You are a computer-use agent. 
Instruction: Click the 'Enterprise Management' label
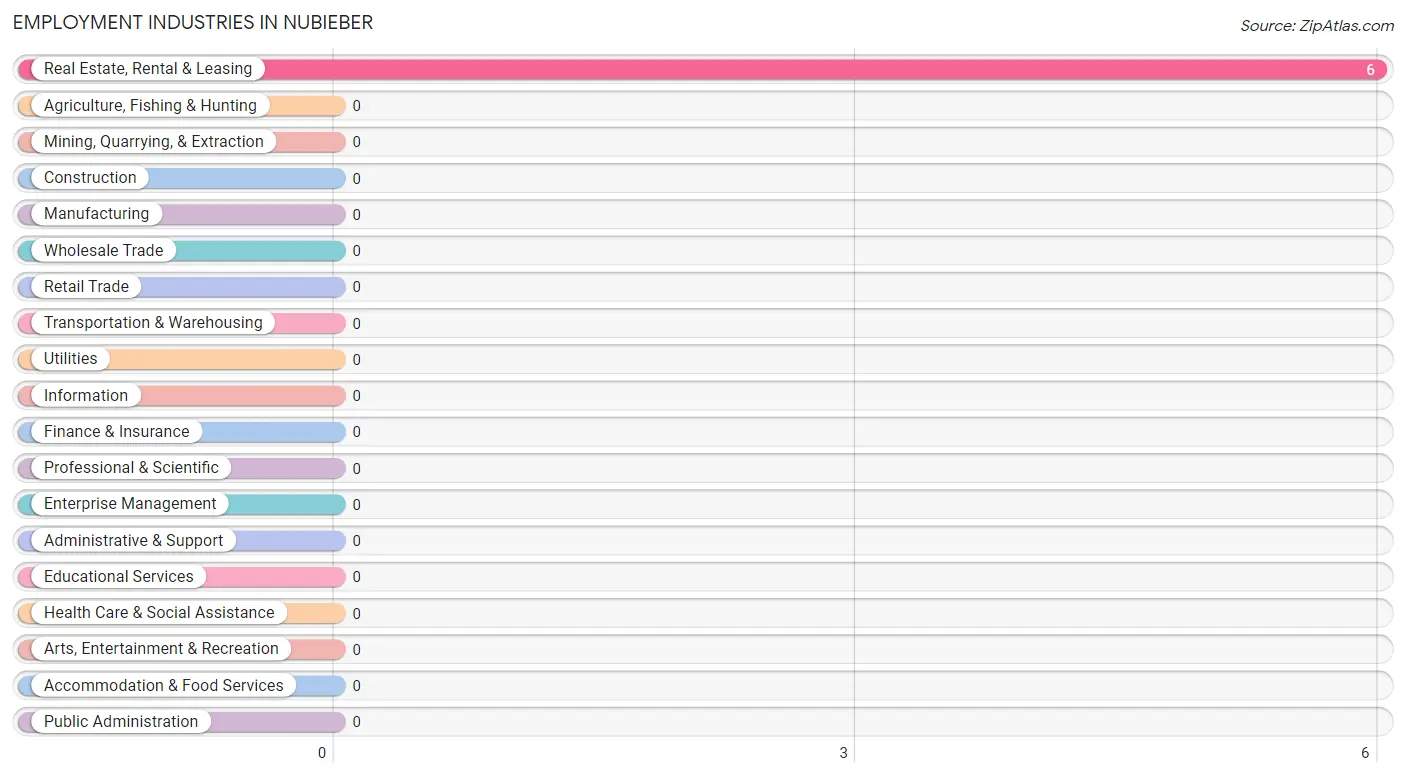coord(130,504)
